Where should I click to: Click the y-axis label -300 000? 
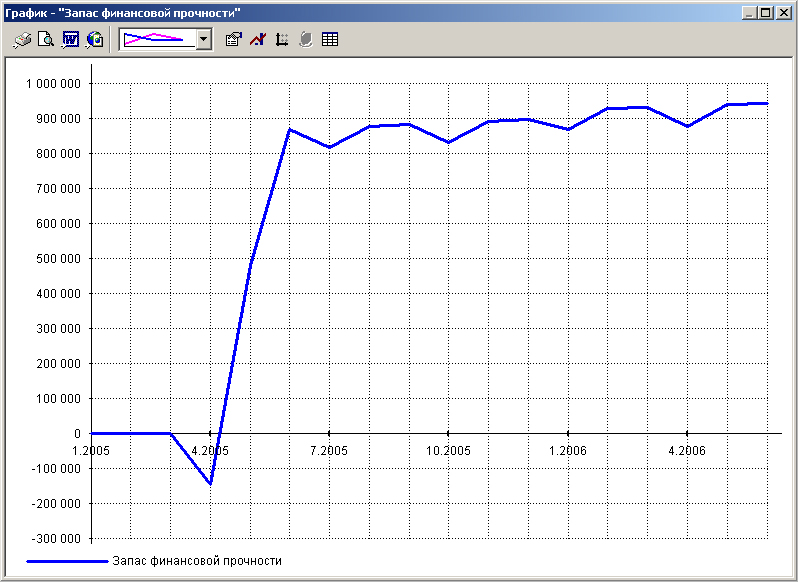pos(56,539)
